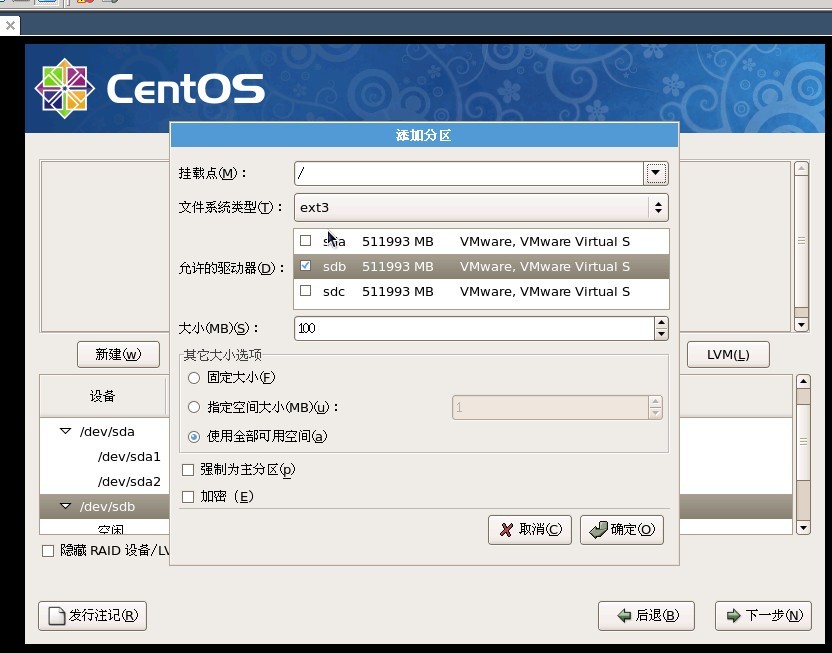Enable the encrypt (E) checkbox
Viewport: 832px width, 653px height.
point(188,497)
